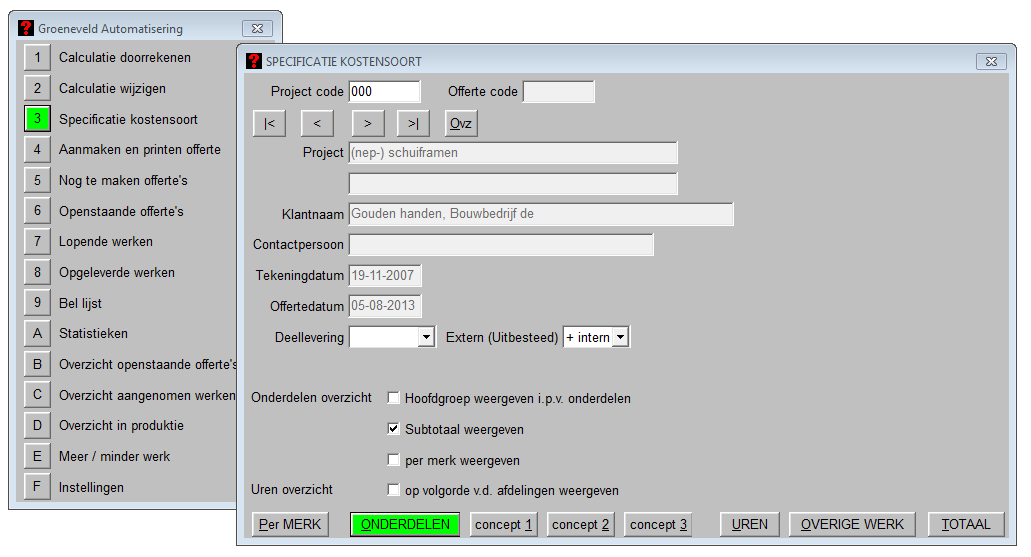
Task: Click into the Project code input field
Action: 384,92
